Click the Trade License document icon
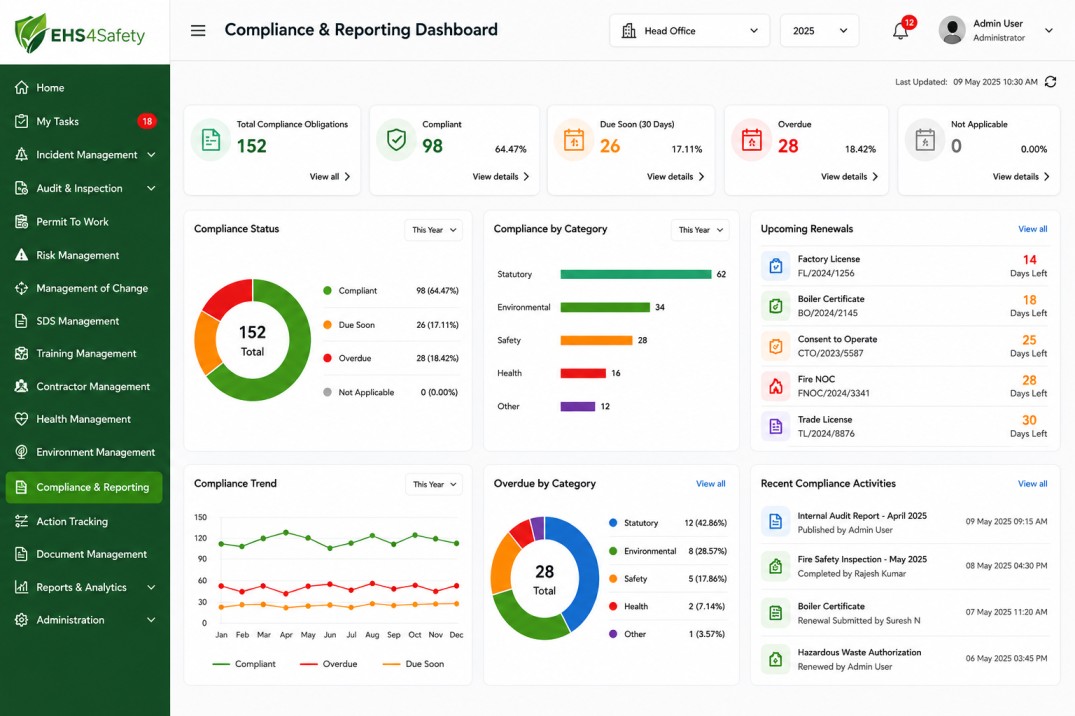 tap(775, 427)
